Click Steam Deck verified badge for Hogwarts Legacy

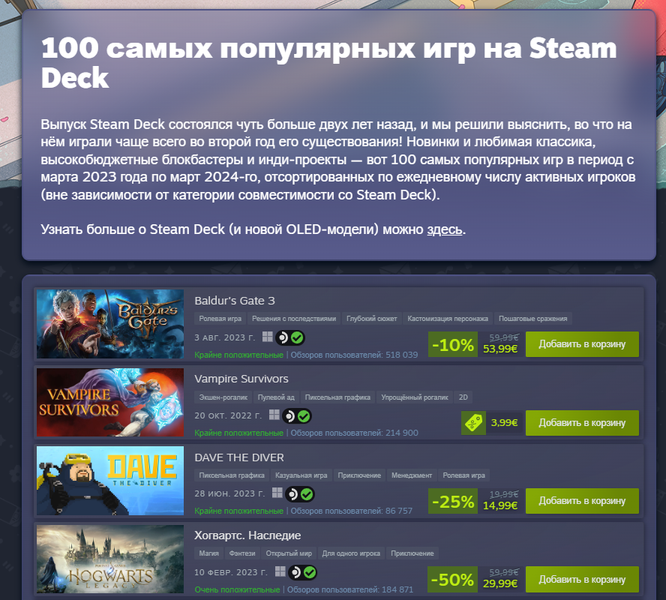pos(303,572)
